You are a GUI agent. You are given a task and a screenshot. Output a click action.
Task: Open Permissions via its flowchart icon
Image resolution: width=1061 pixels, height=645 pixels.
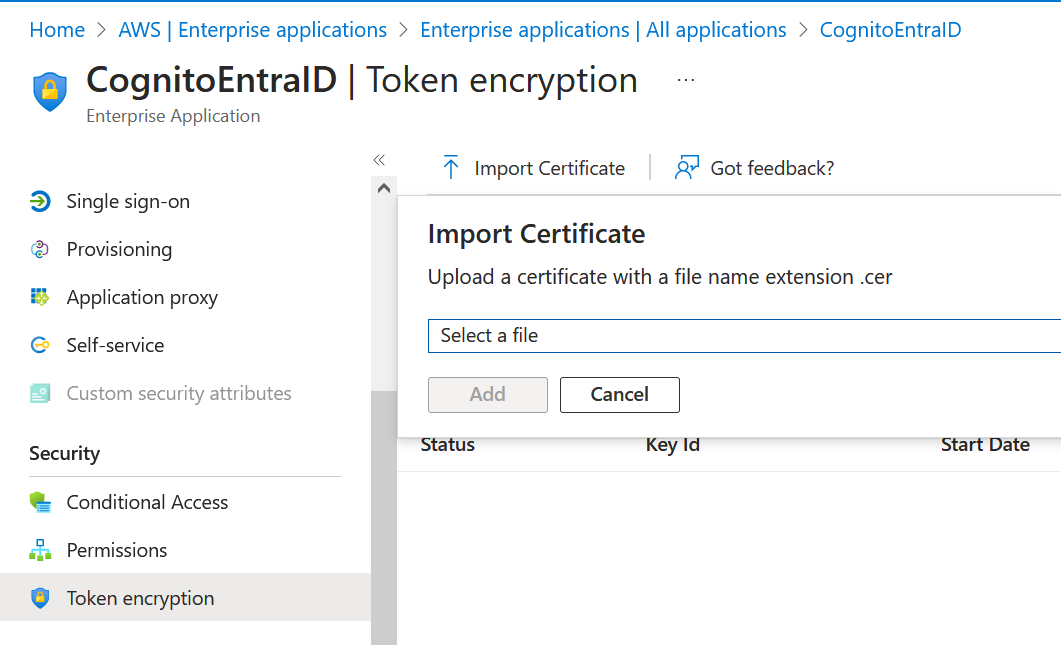40,550
